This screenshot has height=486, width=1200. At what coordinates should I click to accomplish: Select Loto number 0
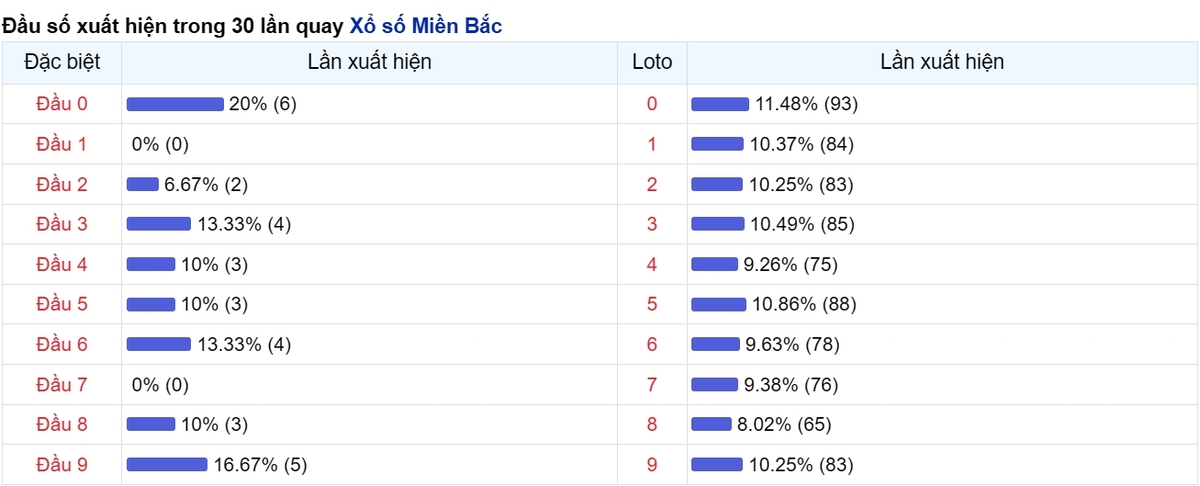point(652,104)
